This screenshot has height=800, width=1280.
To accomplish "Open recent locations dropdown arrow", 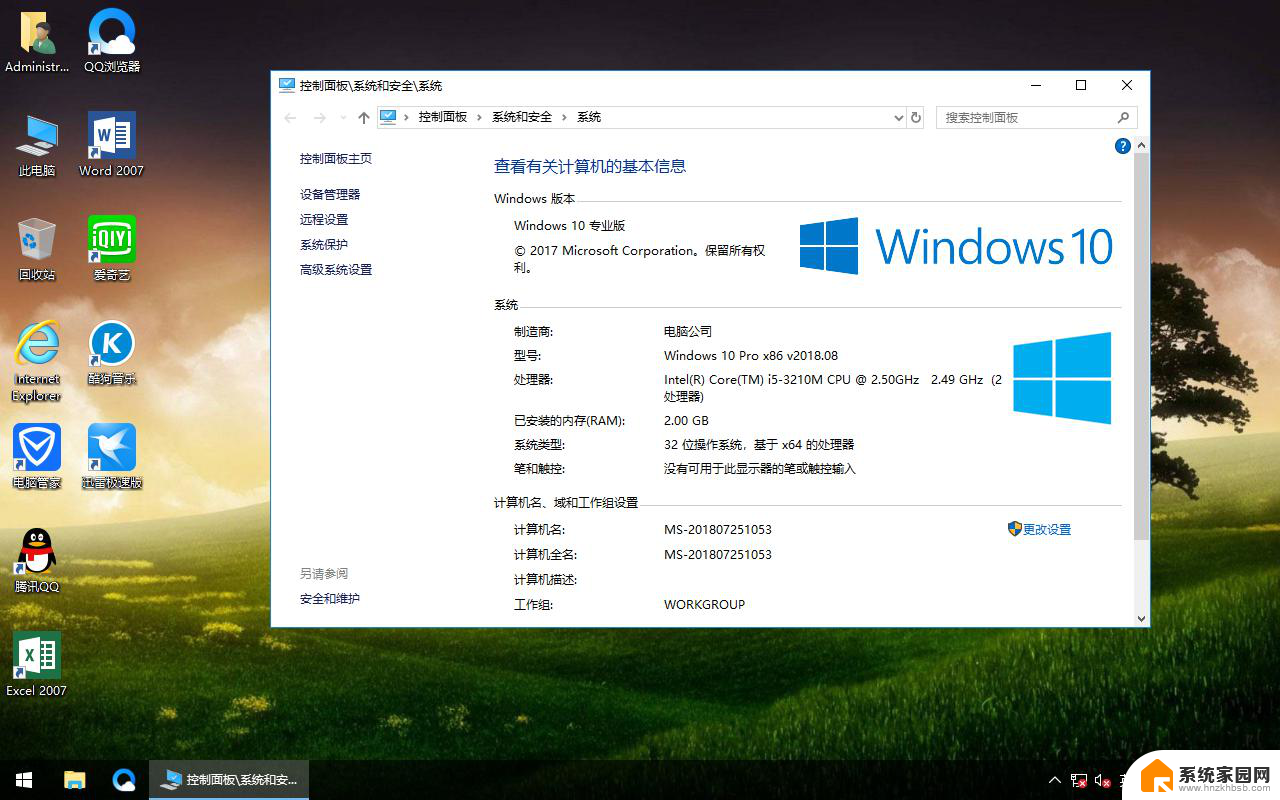I will (343, 118).
